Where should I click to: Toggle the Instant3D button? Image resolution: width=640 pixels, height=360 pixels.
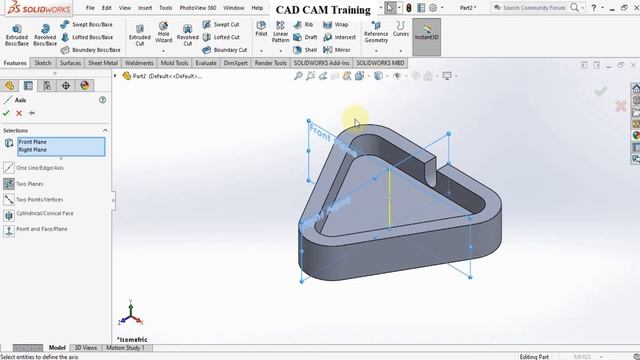[x=427, y=37]
